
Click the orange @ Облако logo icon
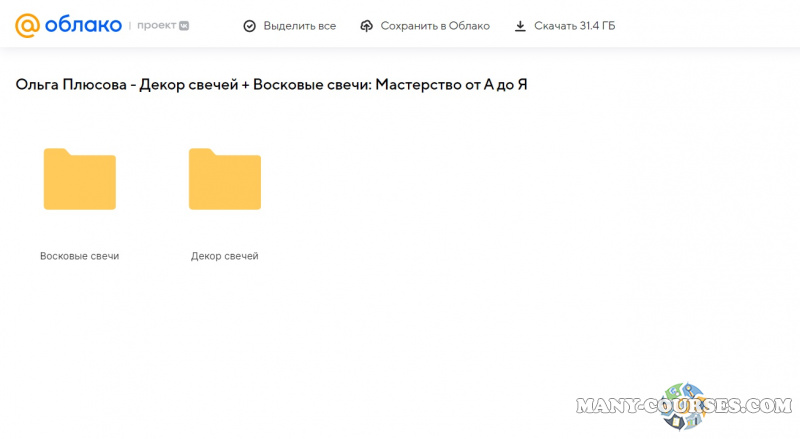(28, 24)
